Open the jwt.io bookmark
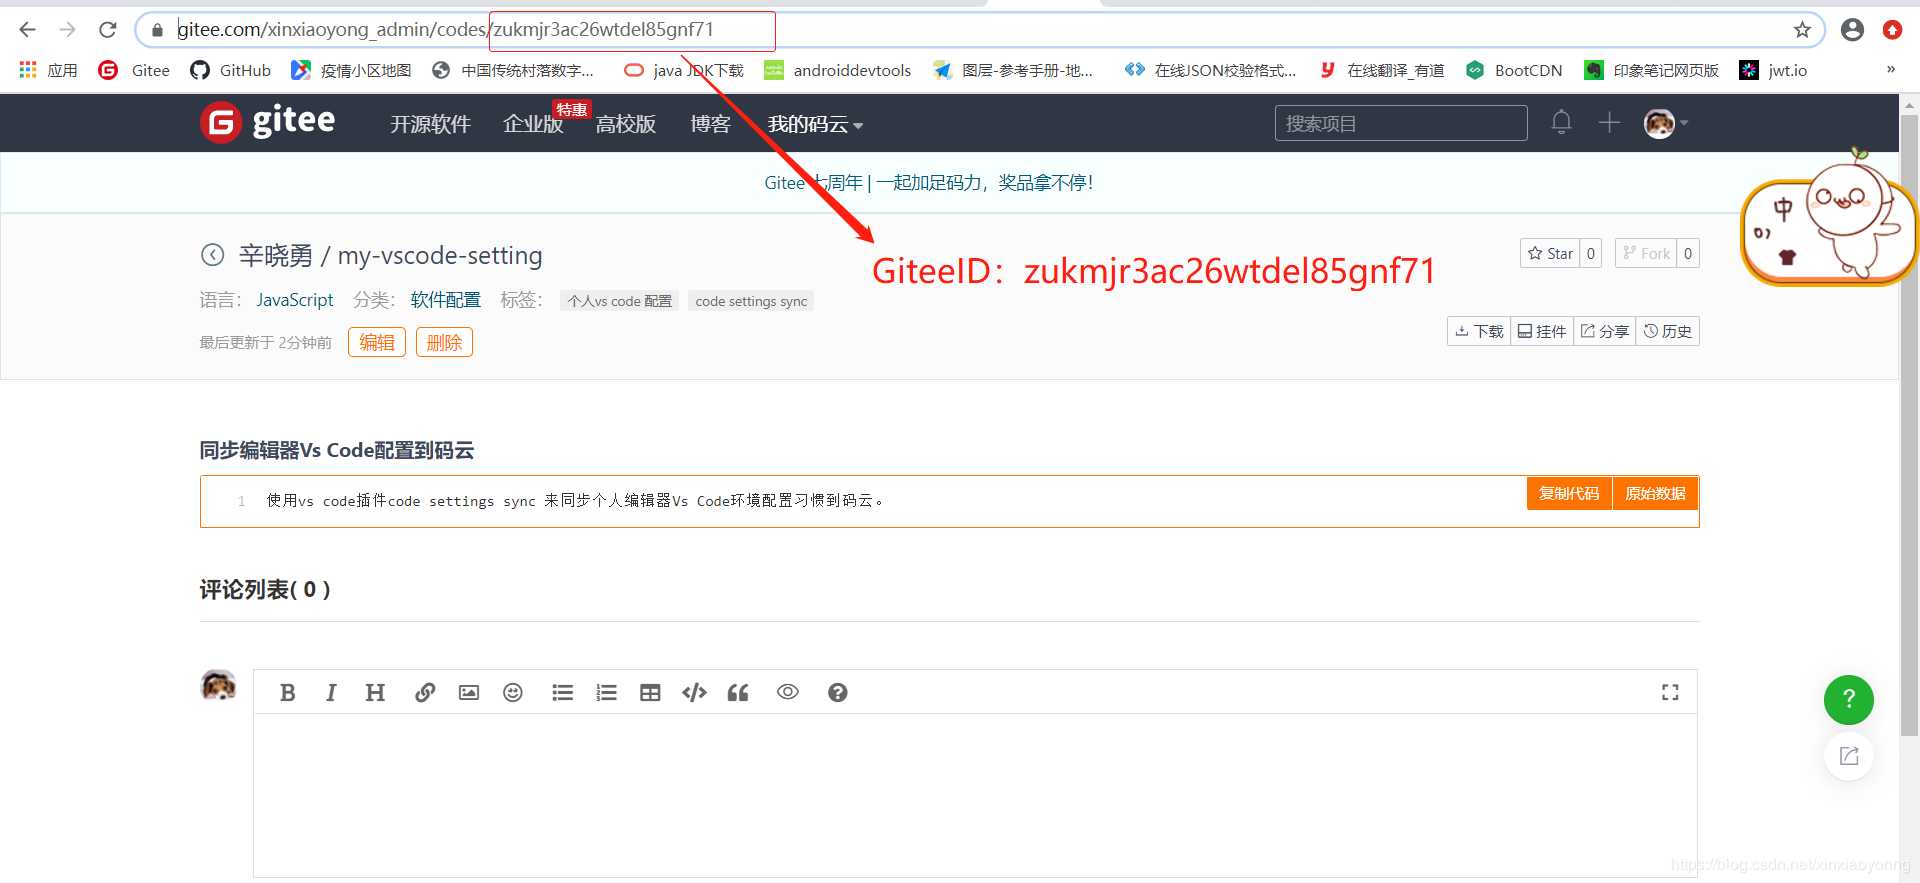 (1773, 70)
